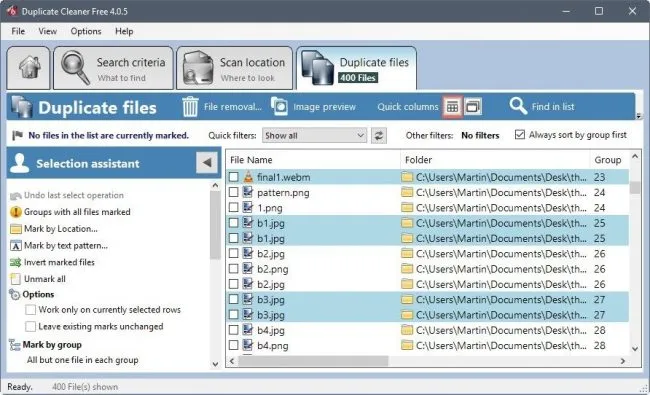The height and width of the screenshot is (395, 650).
Task: Click the Image preview icon
Action: pyautogui.click(x=279, y=107)
